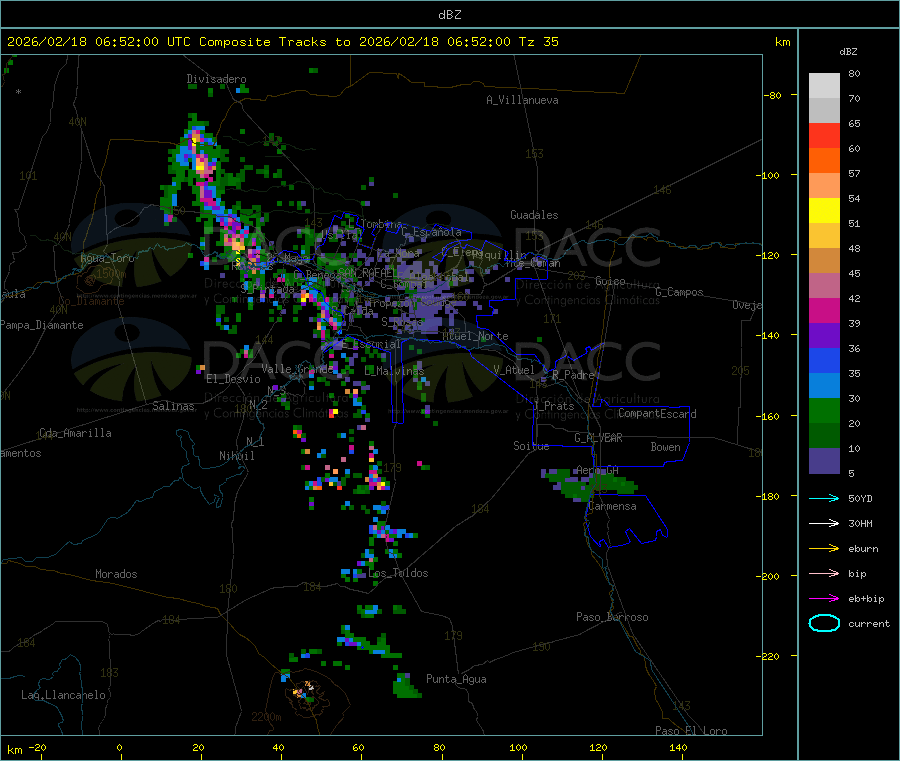
Task: Click the 'Lag.Llancanelo' map label
Action: pyautogui.click(x=63, y=695)
